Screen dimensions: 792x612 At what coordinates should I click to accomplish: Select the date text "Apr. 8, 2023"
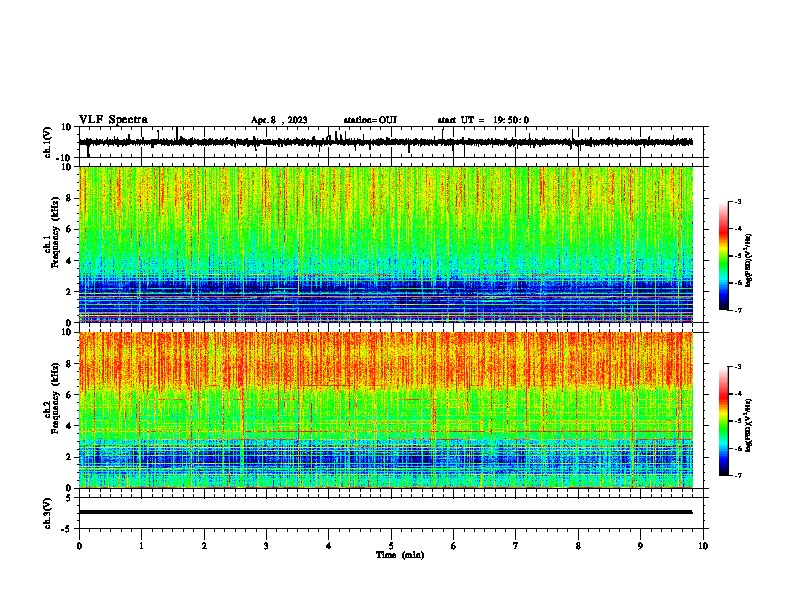[x=279, y=120]
